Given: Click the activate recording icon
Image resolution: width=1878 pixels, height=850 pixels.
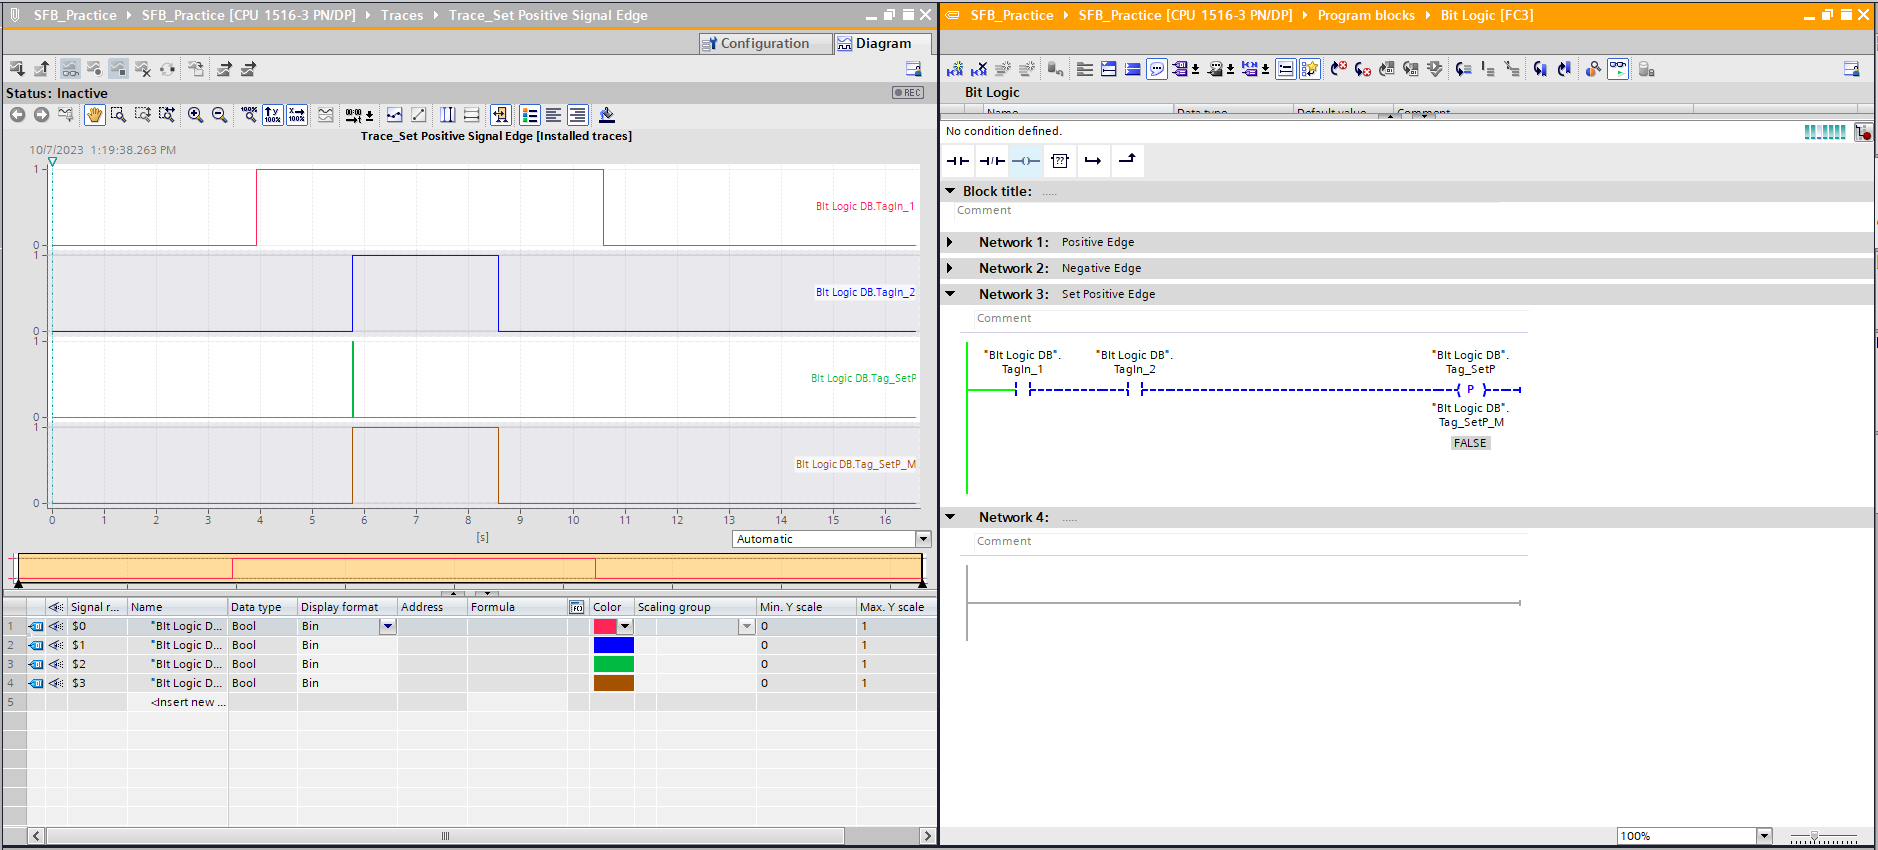Looking at the screenshot, I should 94,69.
